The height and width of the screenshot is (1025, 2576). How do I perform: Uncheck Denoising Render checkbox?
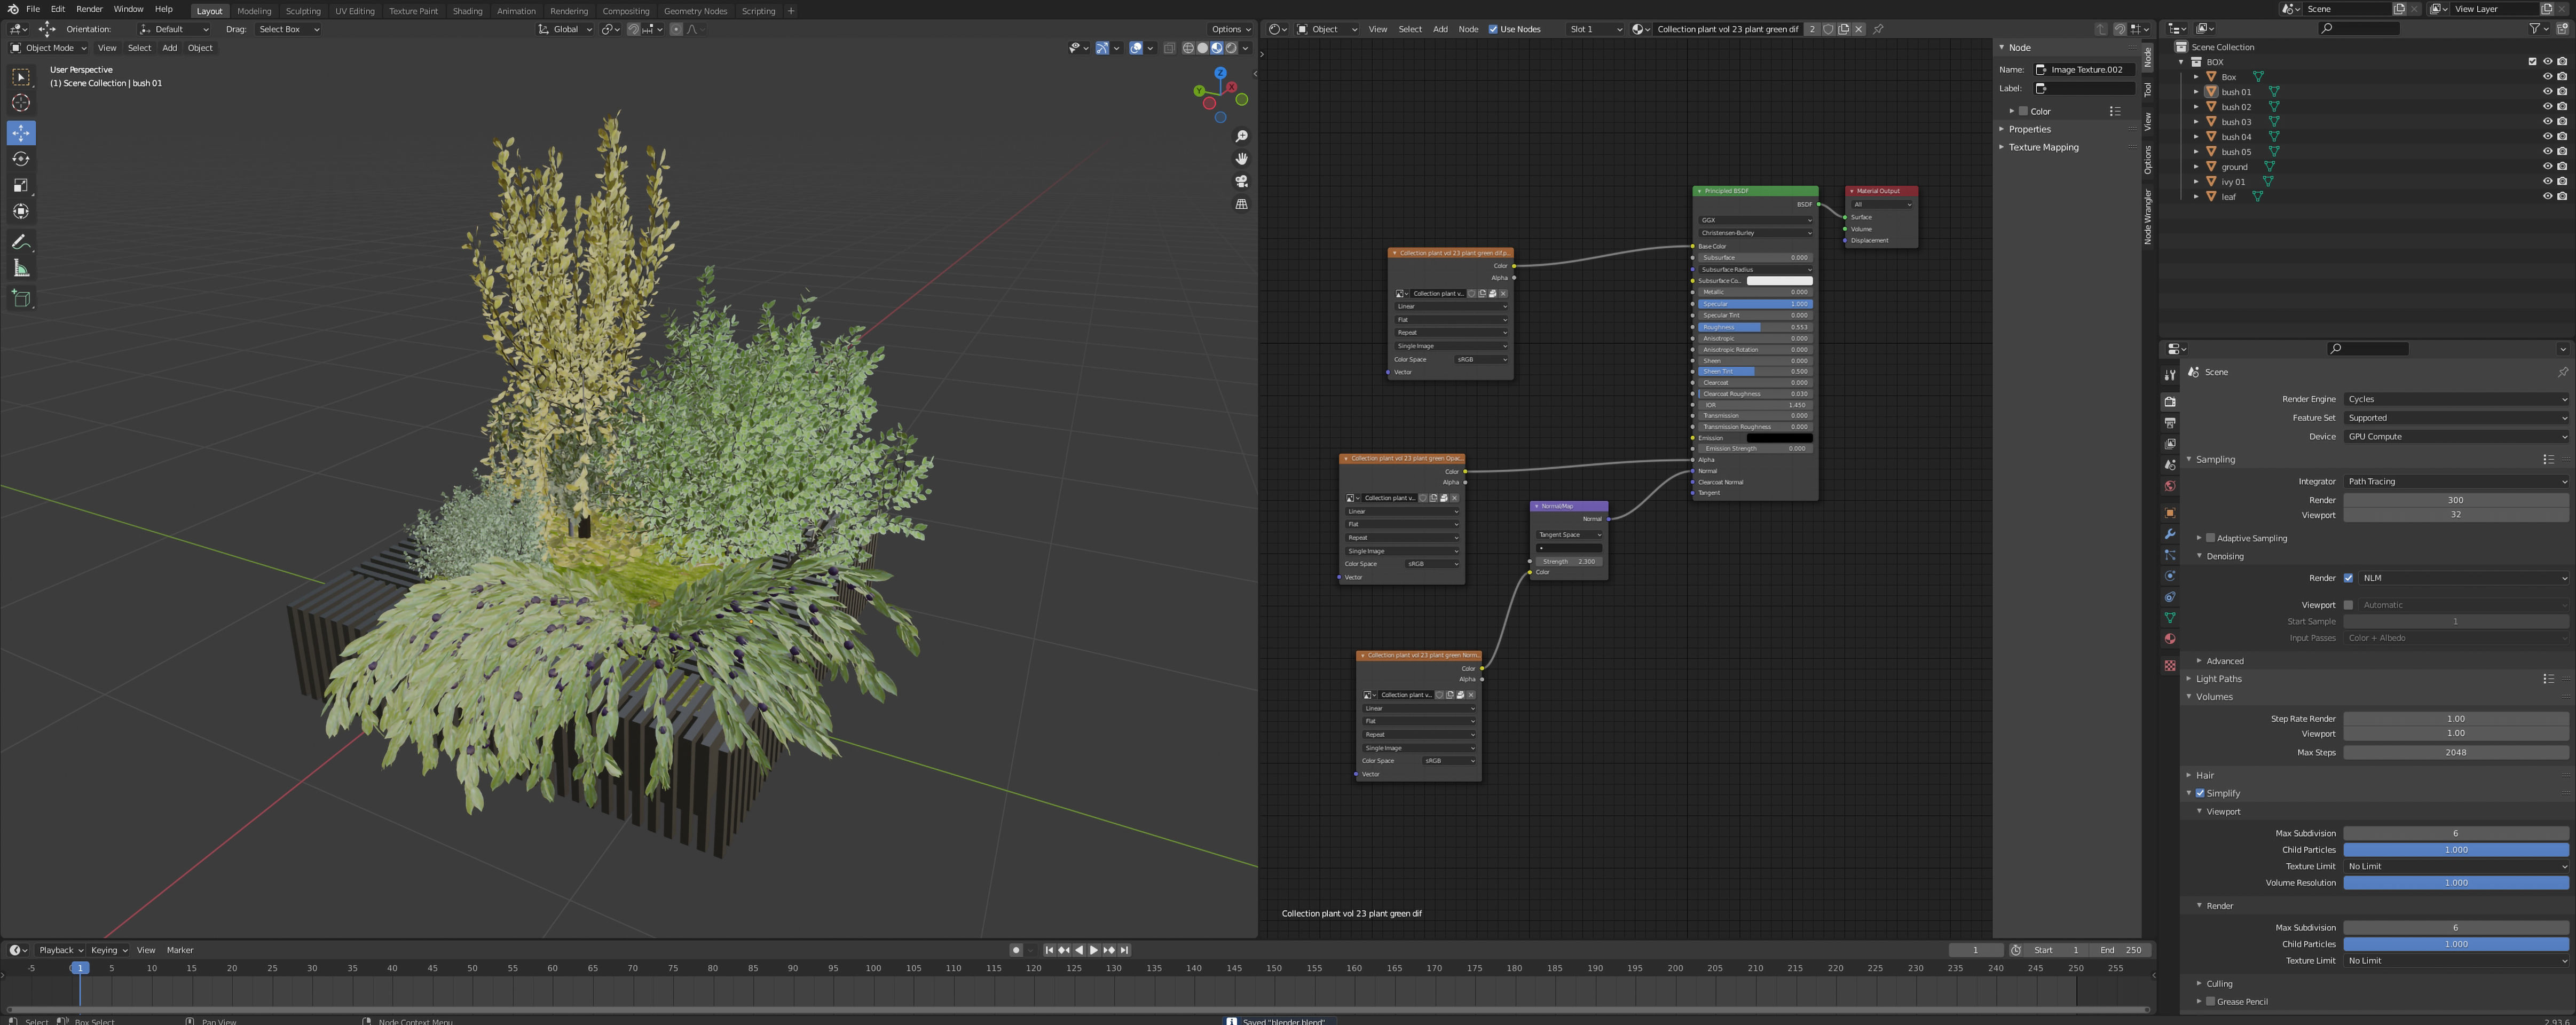[2348, 578]
